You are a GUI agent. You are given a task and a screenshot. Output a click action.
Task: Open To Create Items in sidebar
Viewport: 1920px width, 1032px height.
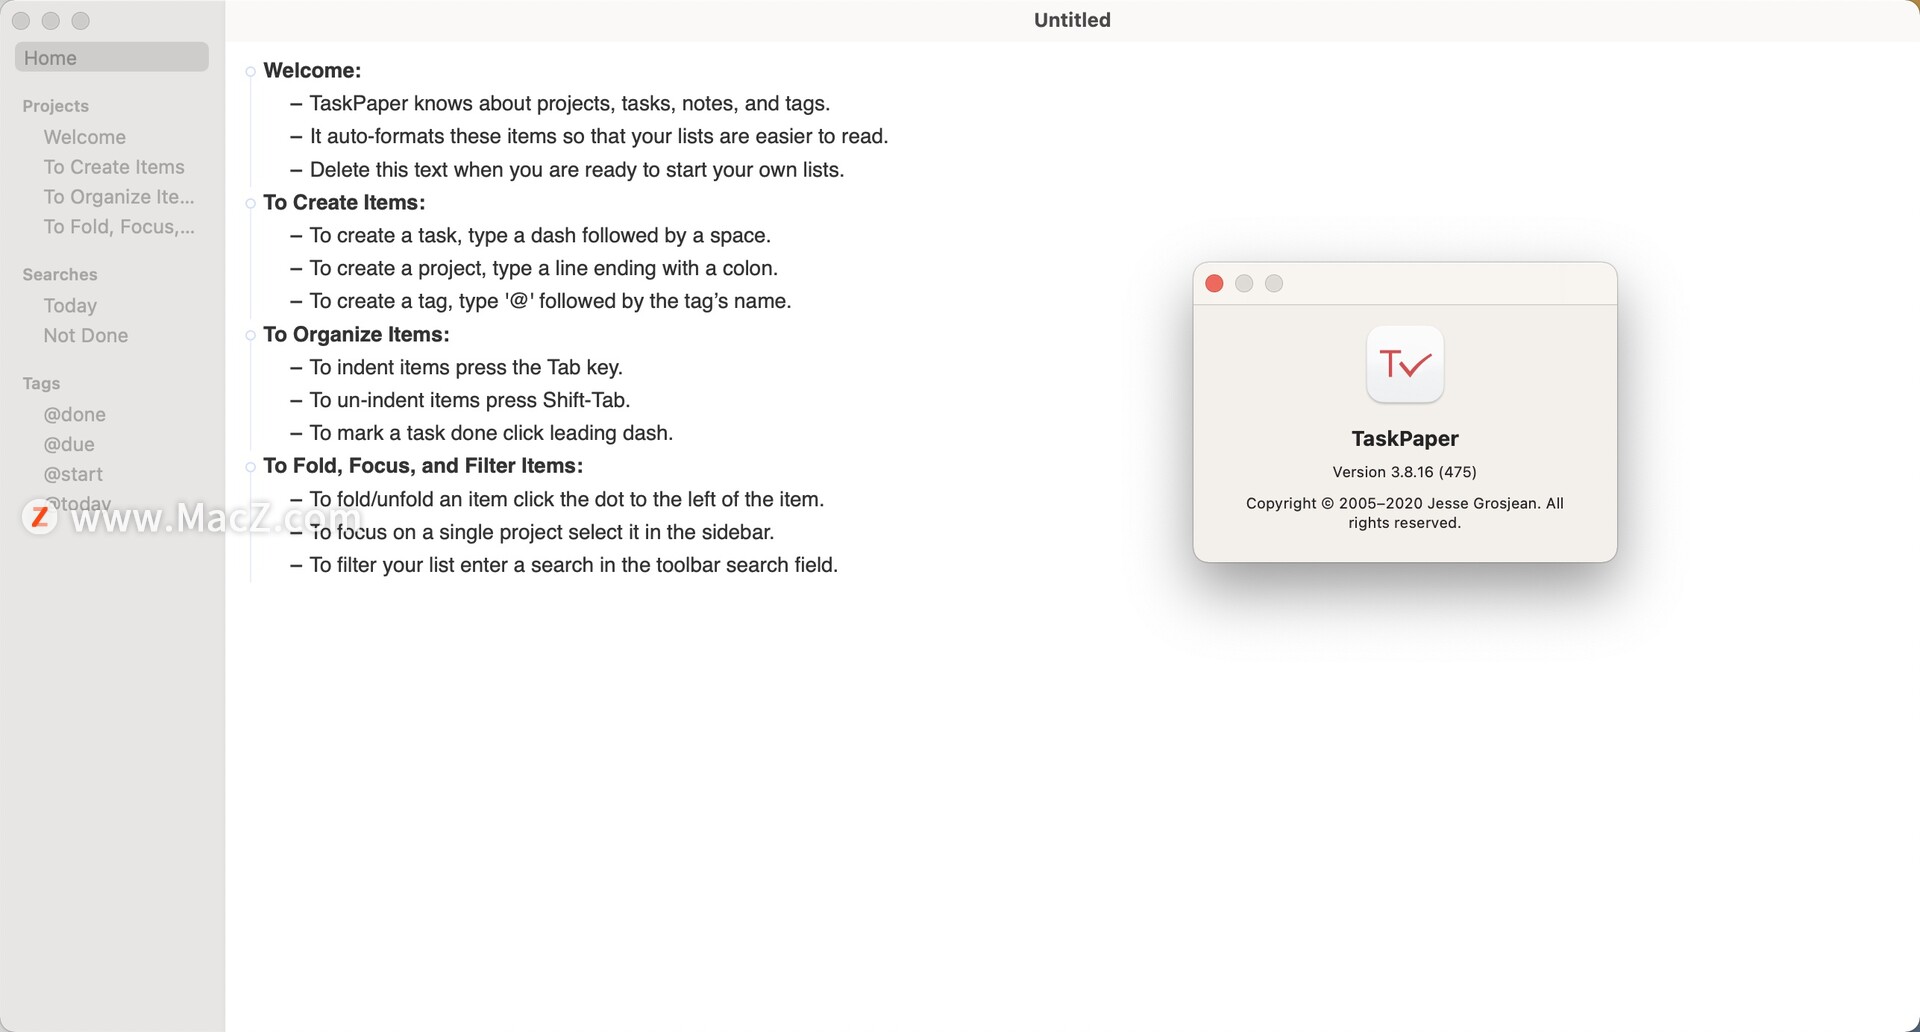pyautogui.click(x=114, y=167)
